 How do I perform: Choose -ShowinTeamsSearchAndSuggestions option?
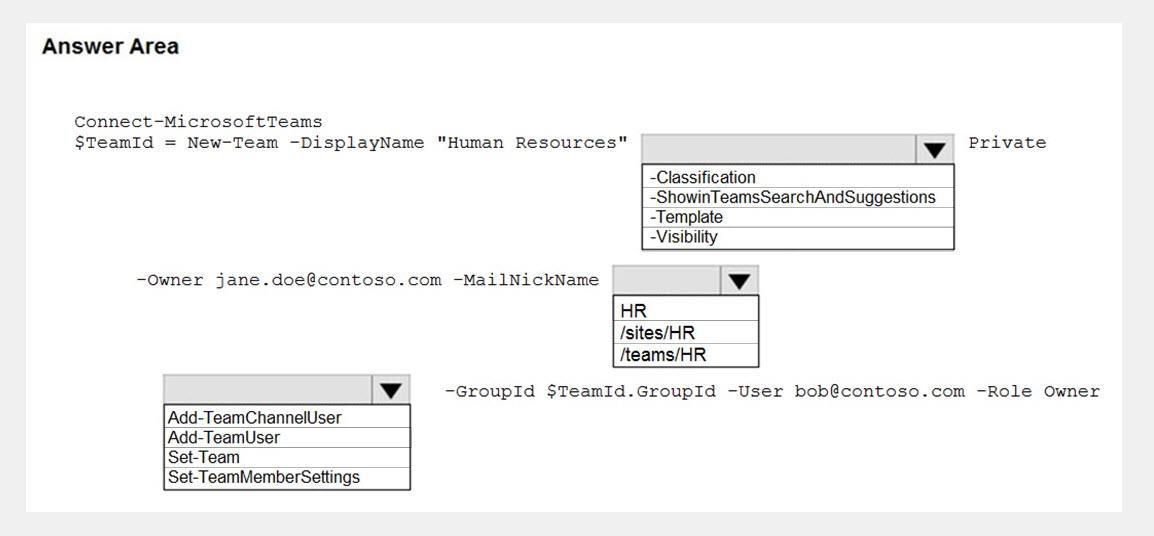click(x=798, y=197)
